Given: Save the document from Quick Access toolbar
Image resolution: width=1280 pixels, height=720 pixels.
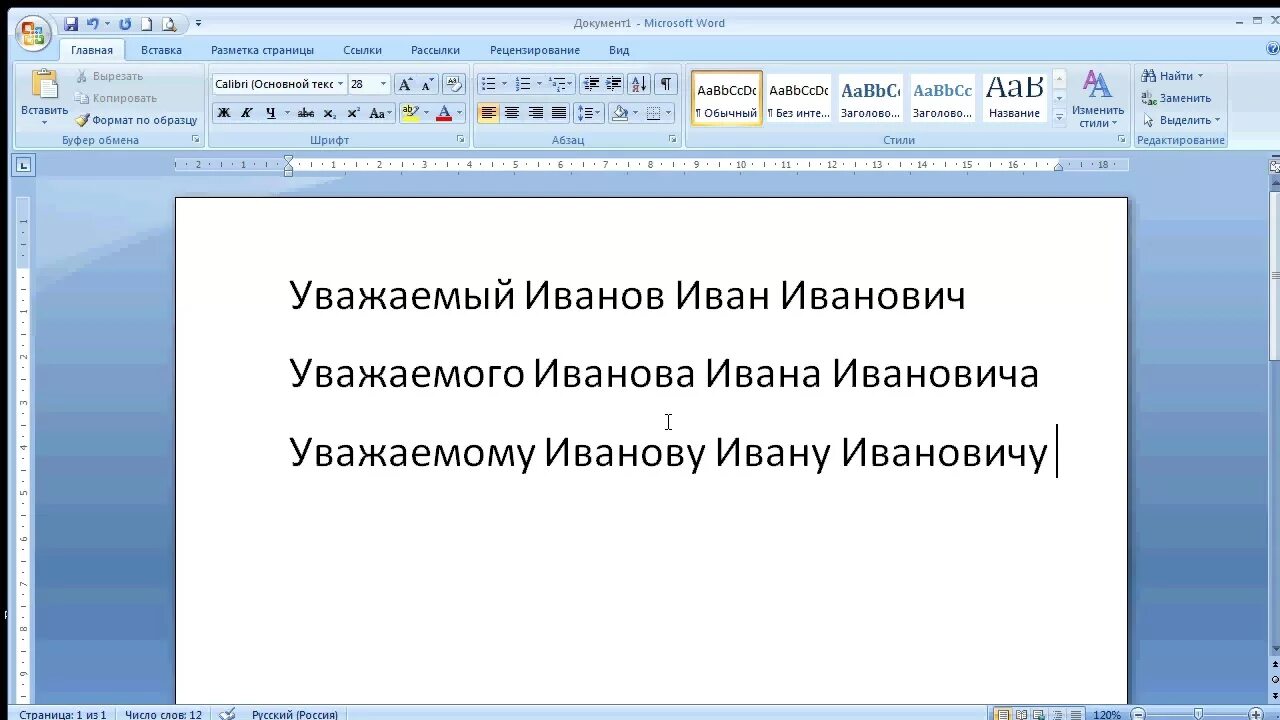Looking at the screenshot, I should point(71,24).
